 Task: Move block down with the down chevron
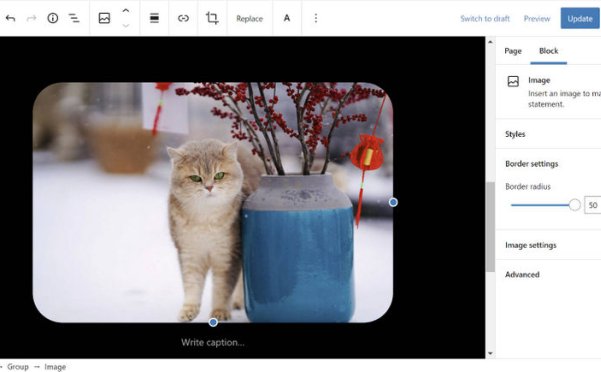[x=126, y=26]
